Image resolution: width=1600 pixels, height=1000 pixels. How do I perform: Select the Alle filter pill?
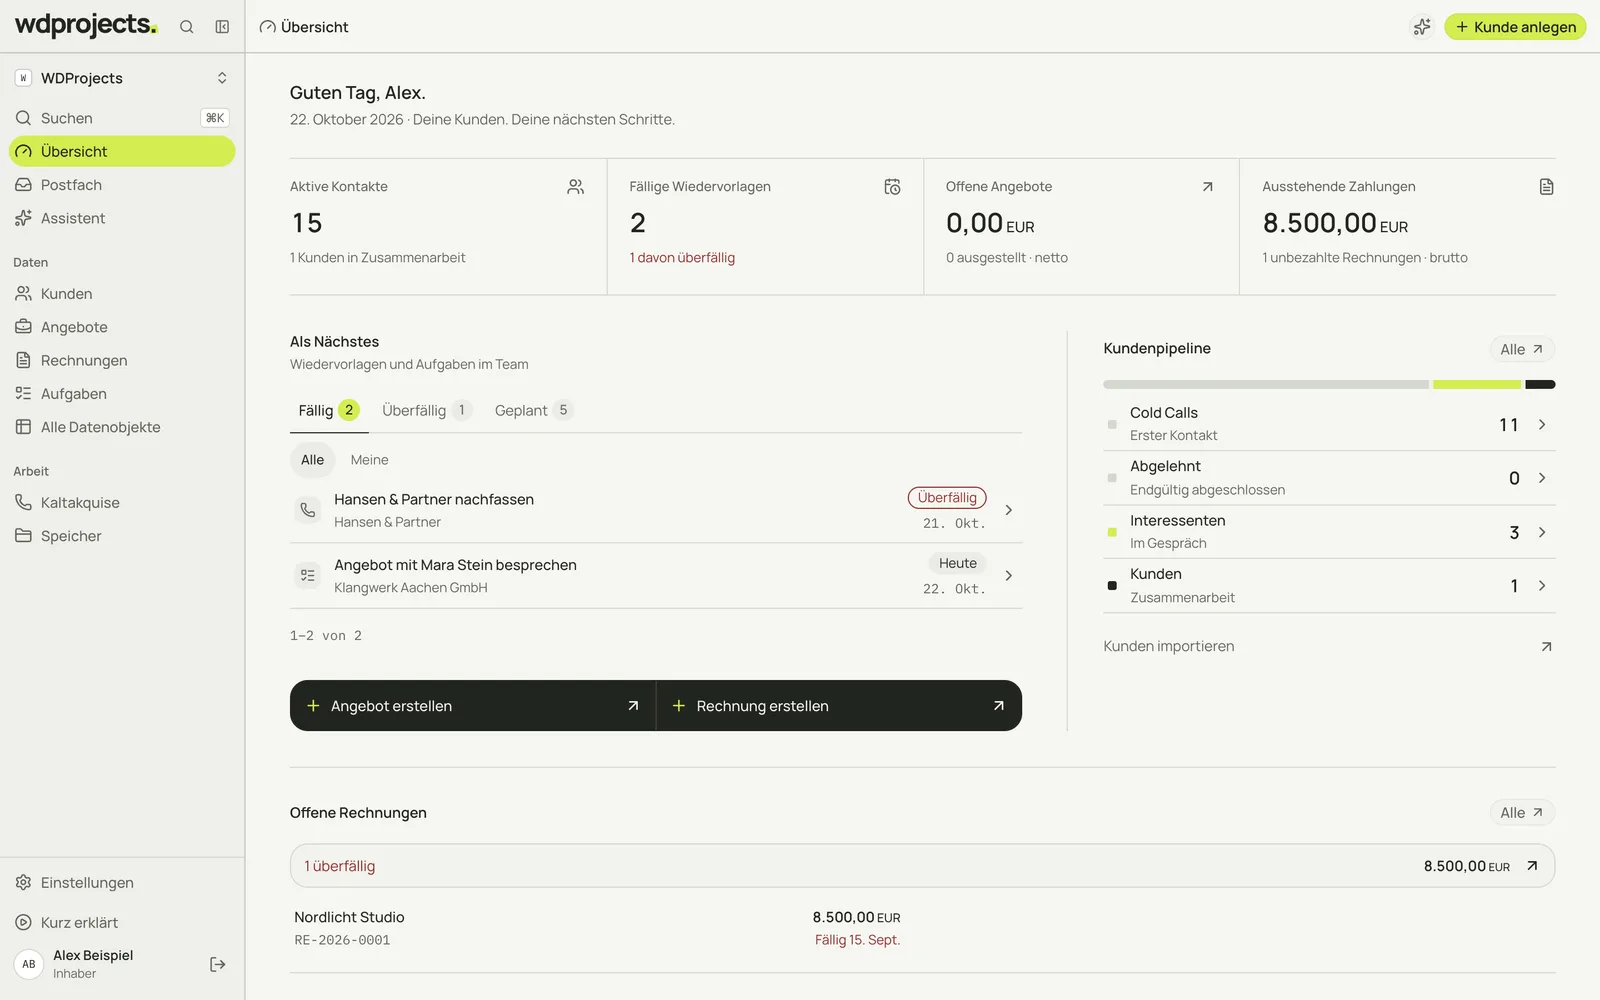coord(312,460)
